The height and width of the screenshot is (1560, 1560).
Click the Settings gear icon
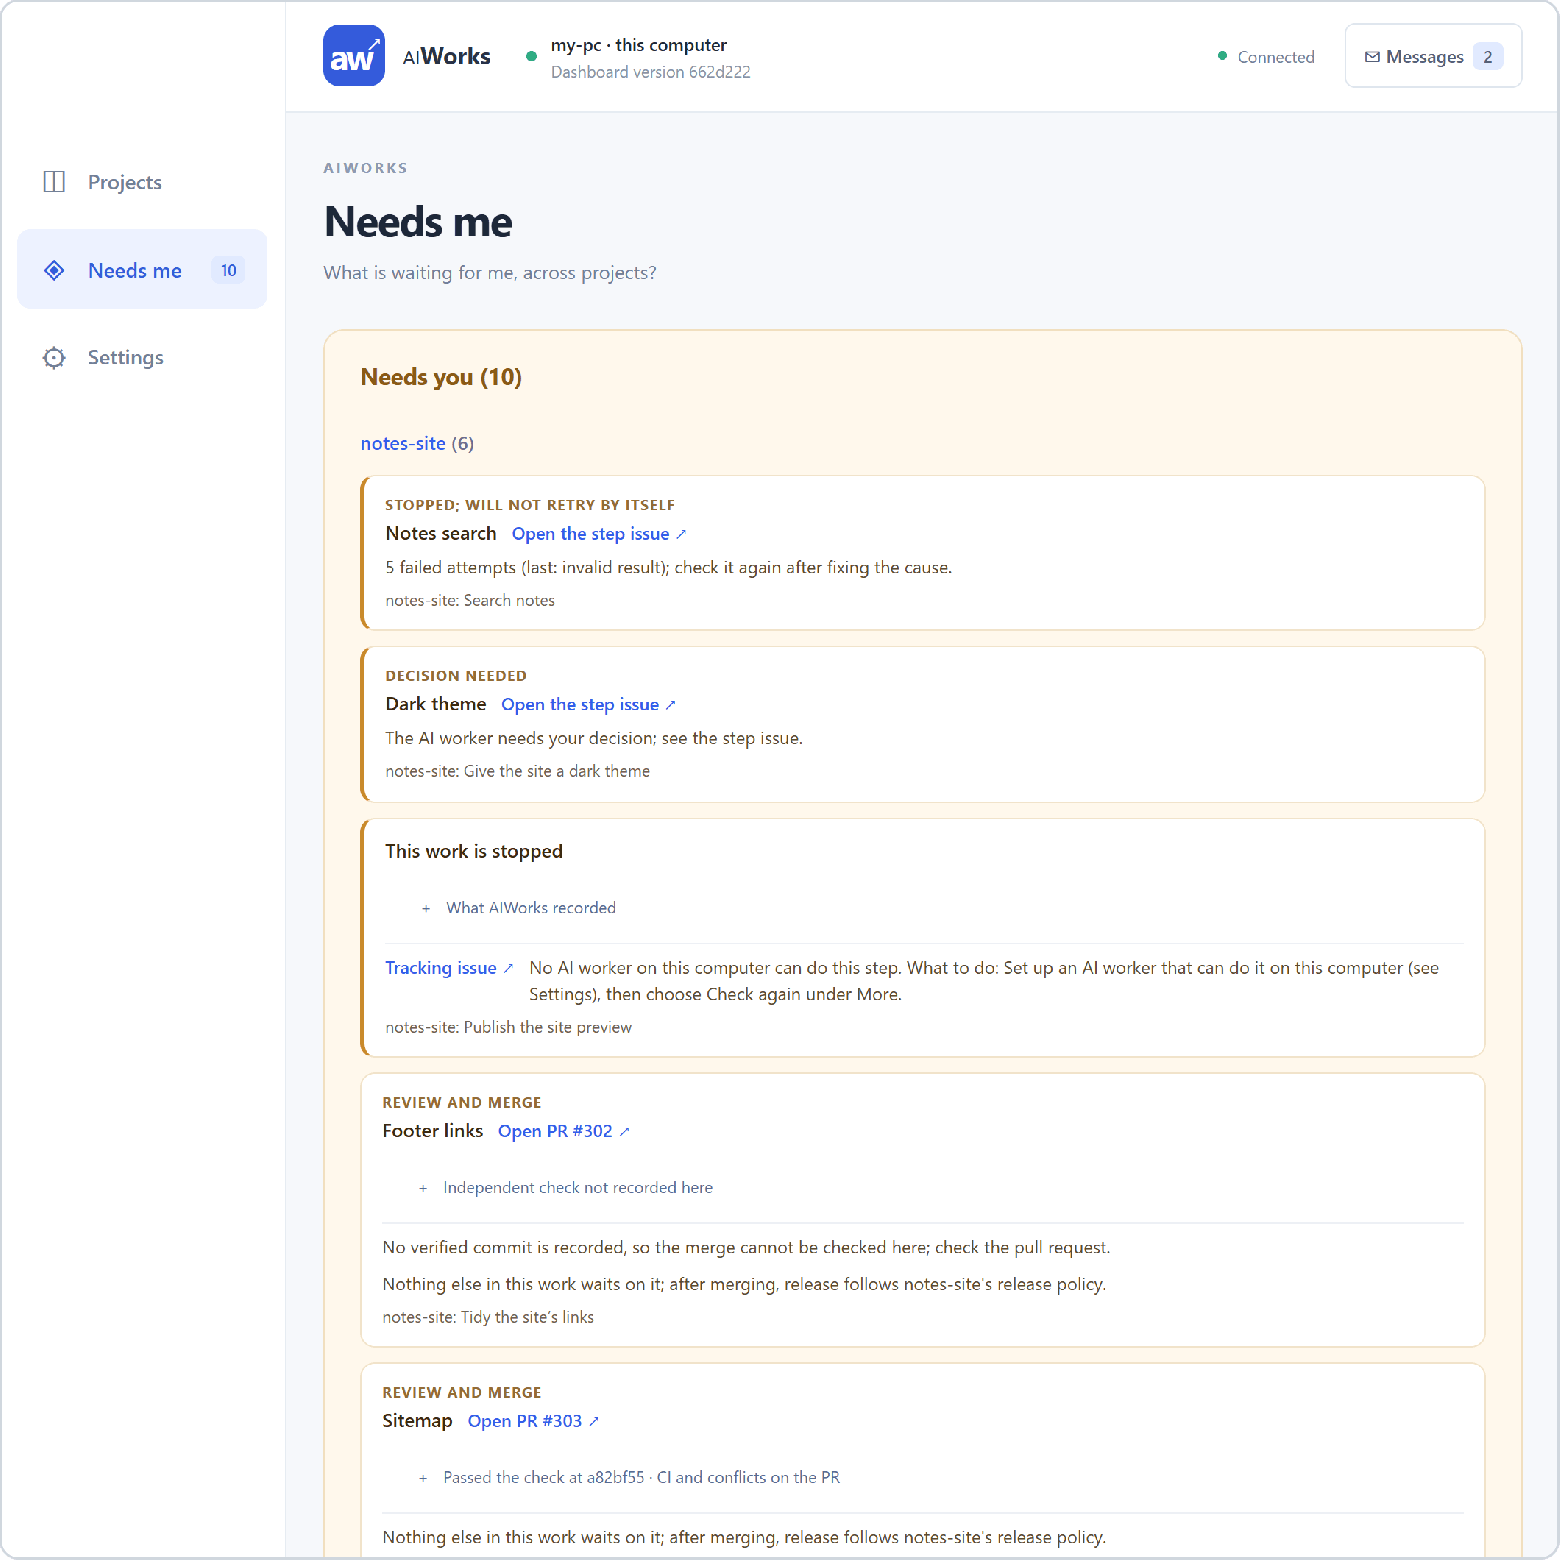pyautogui.click(x=54, y=358)
